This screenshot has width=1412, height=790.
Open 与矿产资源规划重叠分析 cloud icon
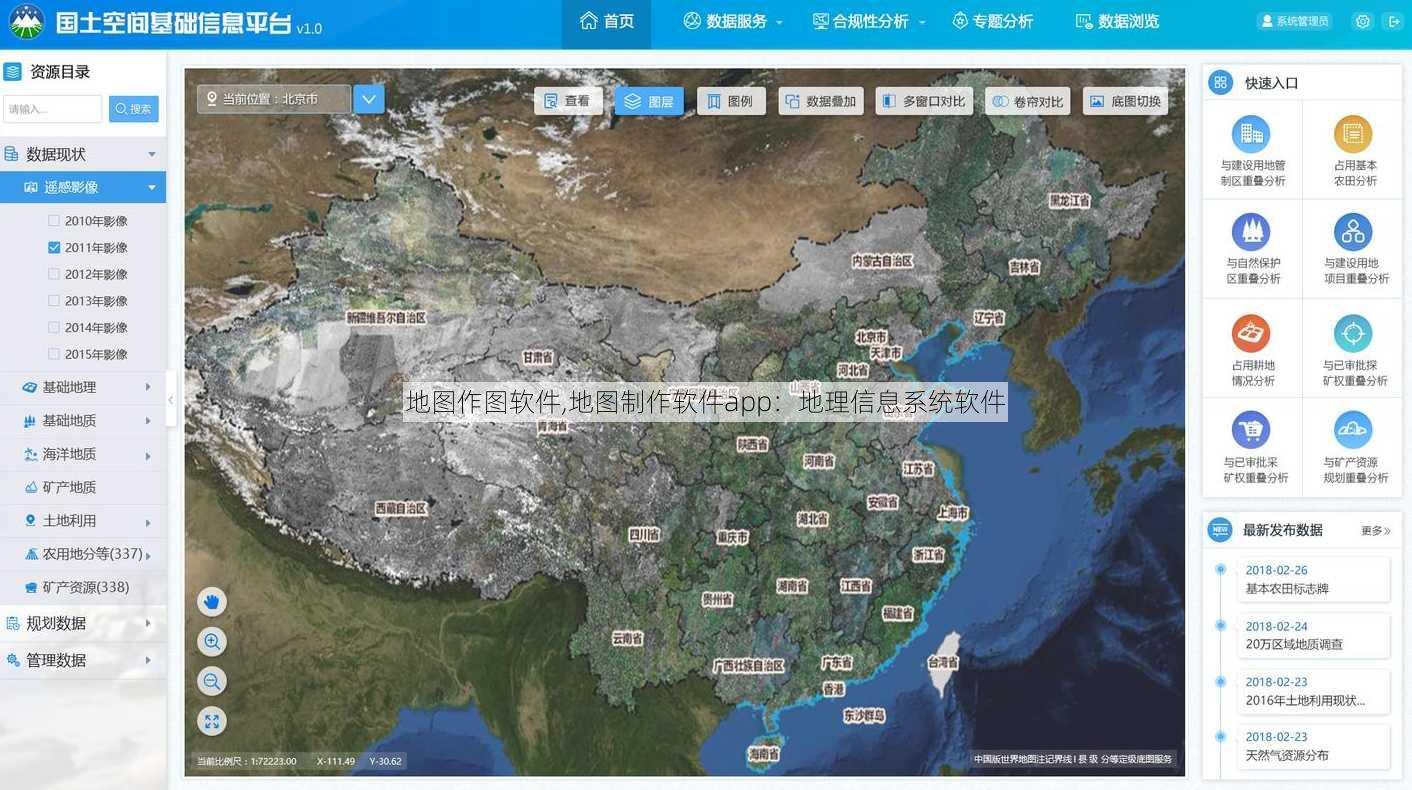point(1352,430)
